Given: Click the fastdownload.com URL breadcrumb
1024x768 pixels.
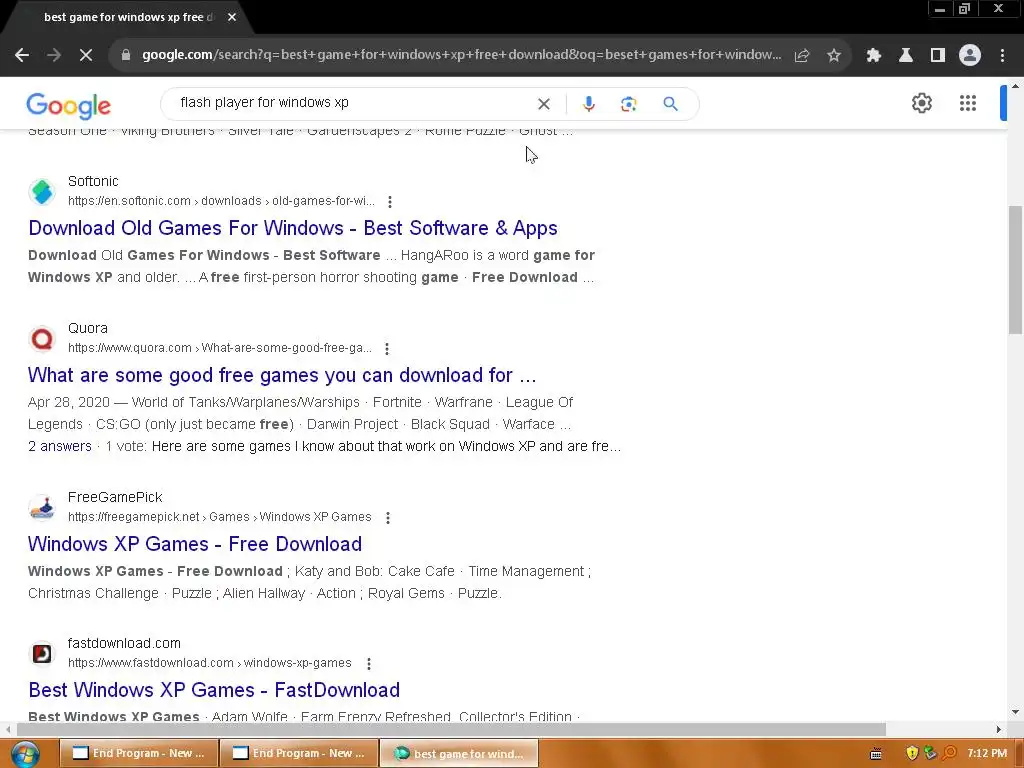Looking at the screenshot, I should point(210,663).
